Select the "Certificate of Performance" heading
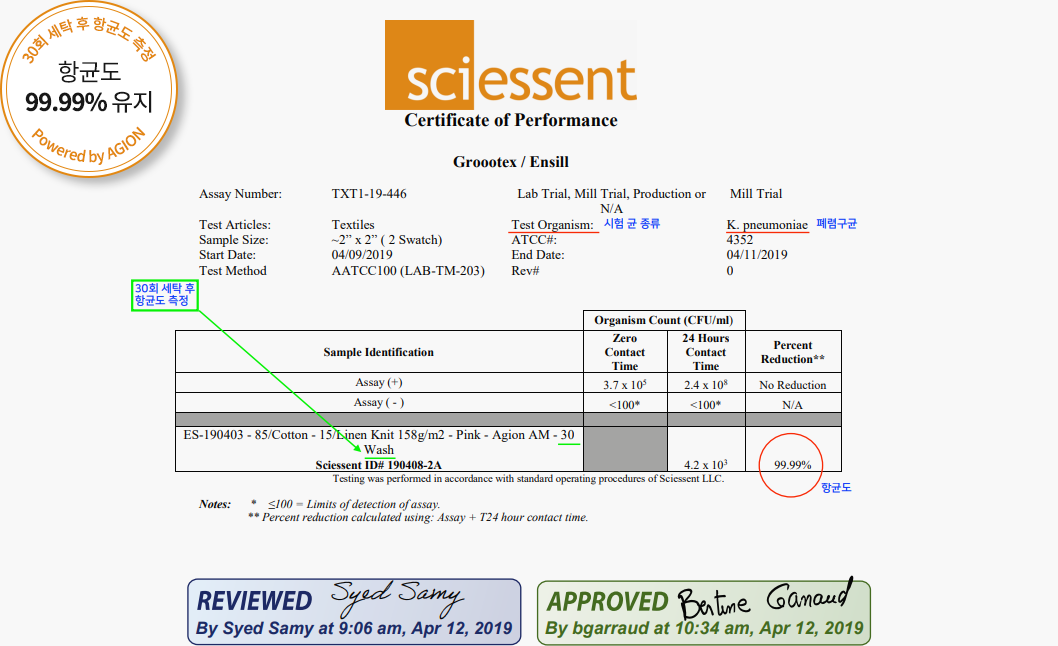 pyautogui.click(x=511, y=120)
